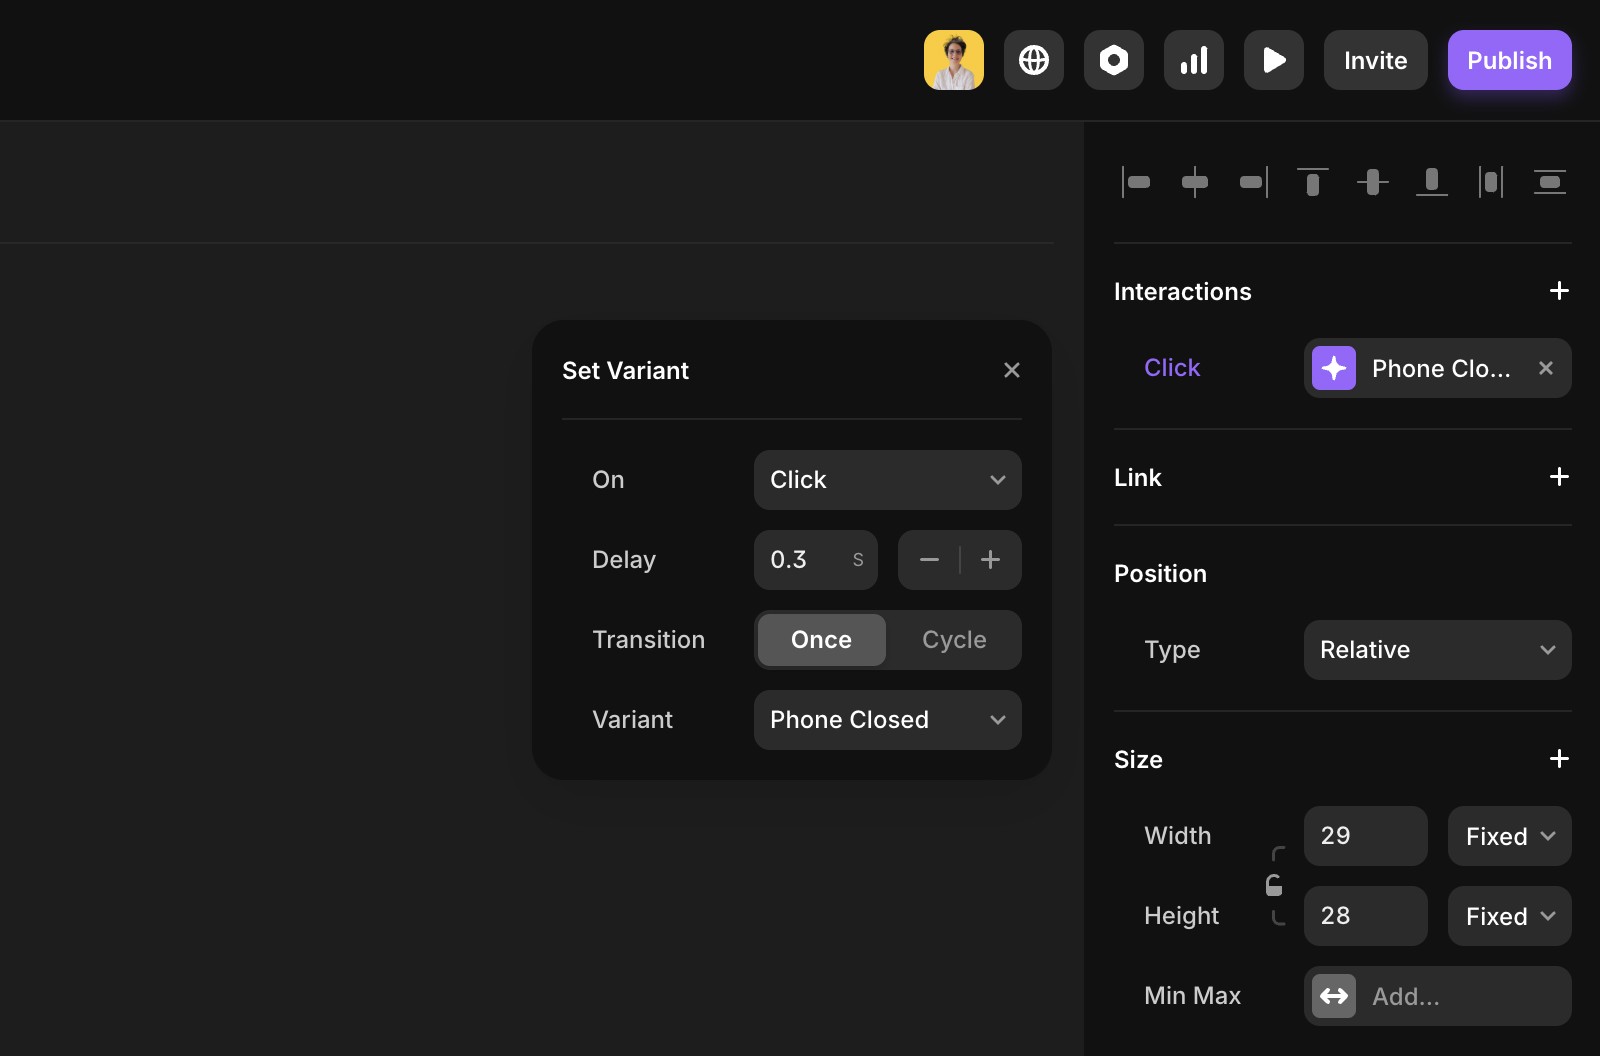This screenshot has height=1056, width=1600.
Task: Select the Cycle transition option
Action: (954, 640)
